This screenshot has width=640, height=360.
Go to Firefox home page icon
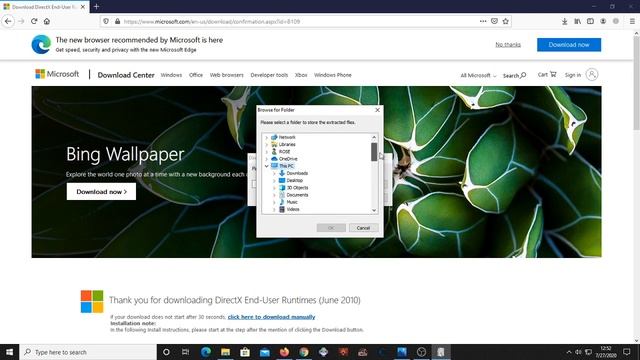47,21
